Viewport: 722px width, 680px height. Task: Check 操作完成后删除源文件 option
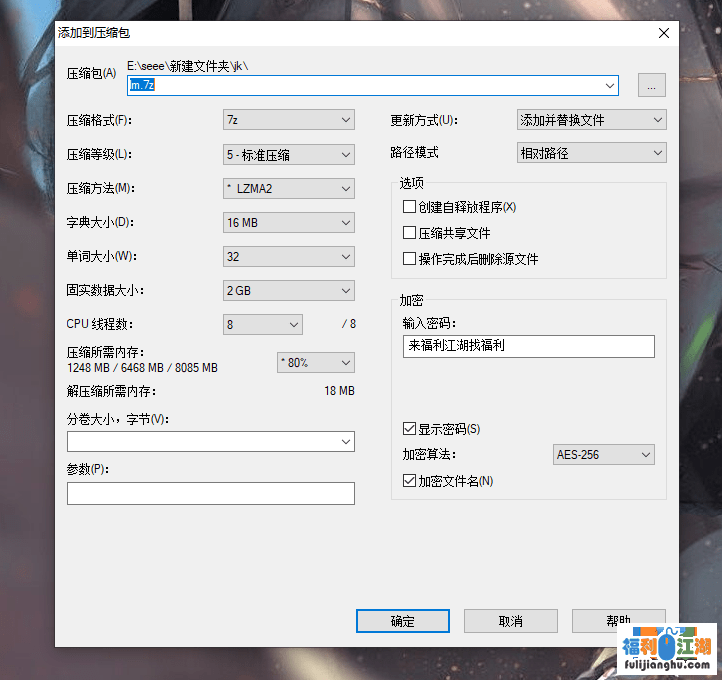tap(409, 259)
